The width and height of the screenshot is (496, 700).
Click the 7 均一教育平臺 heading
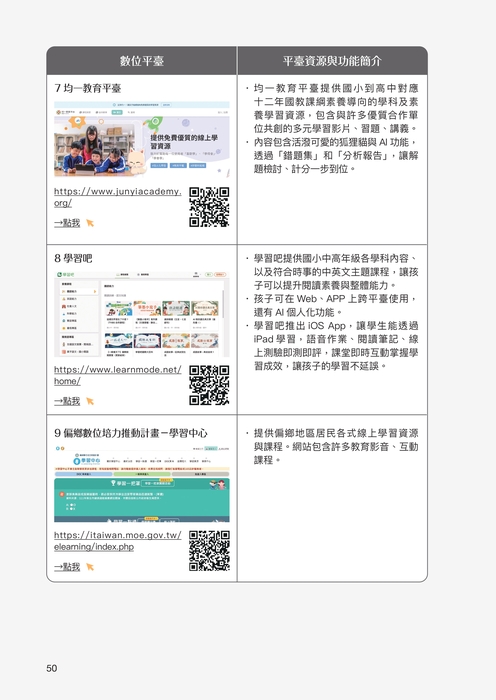tap(88, 88)
